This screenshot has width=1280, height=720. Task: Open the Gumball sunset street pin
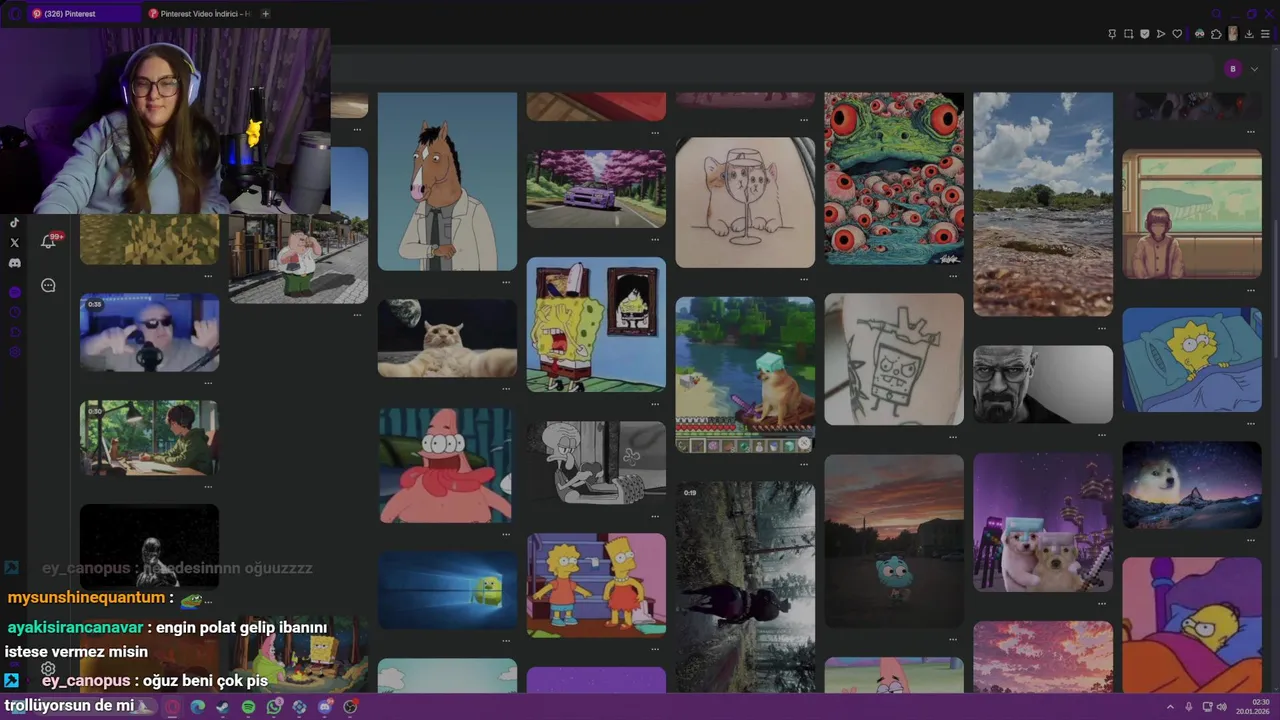[894, 541]
